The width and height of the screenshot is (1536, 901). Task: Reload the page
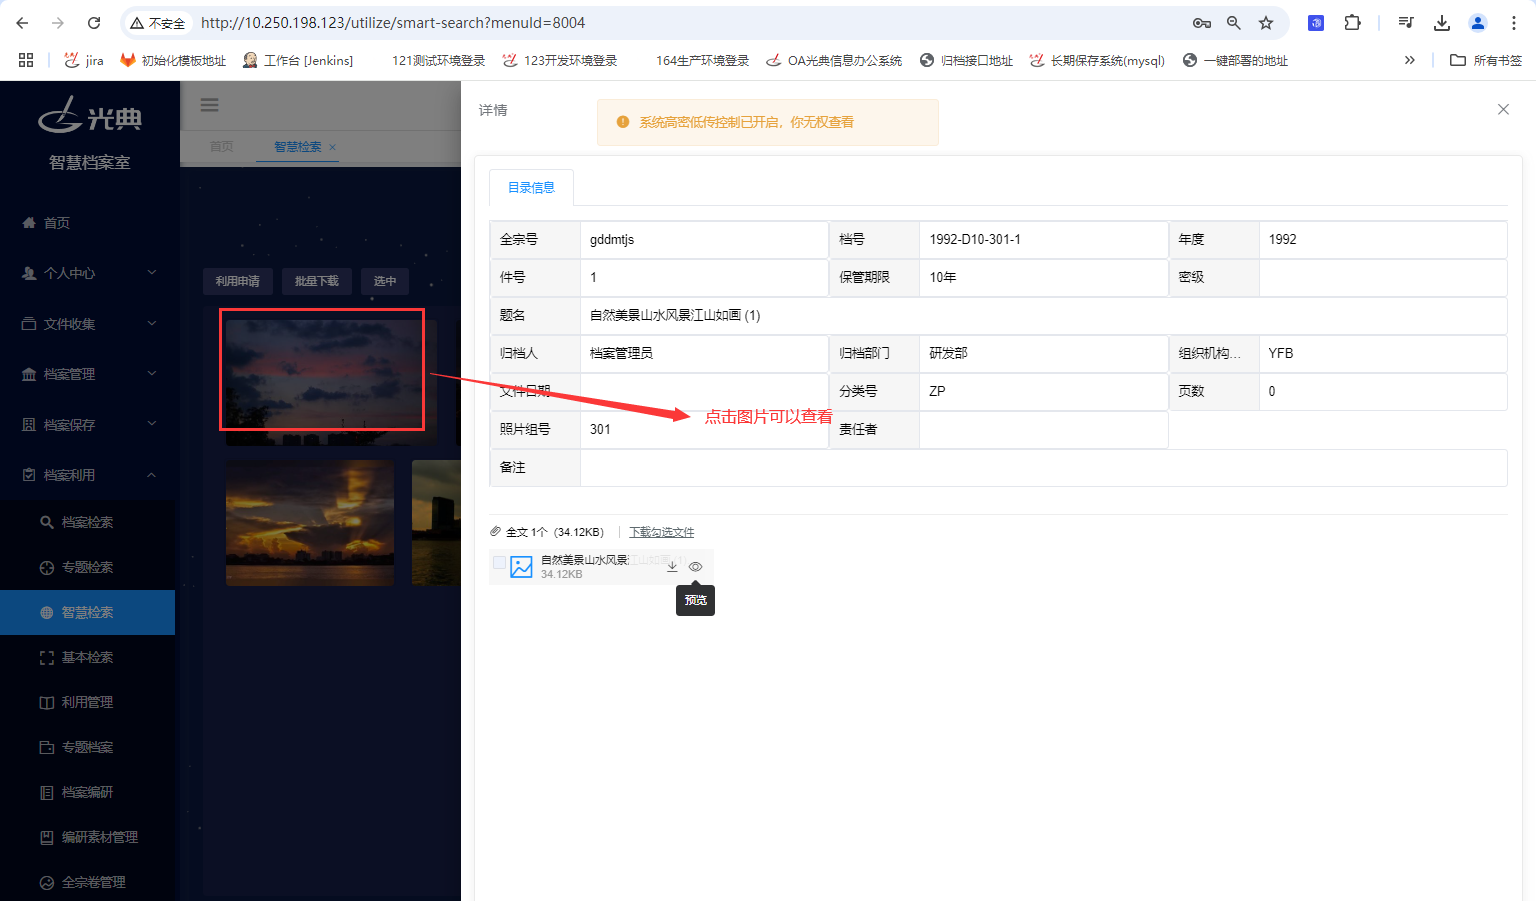point(94,22)
